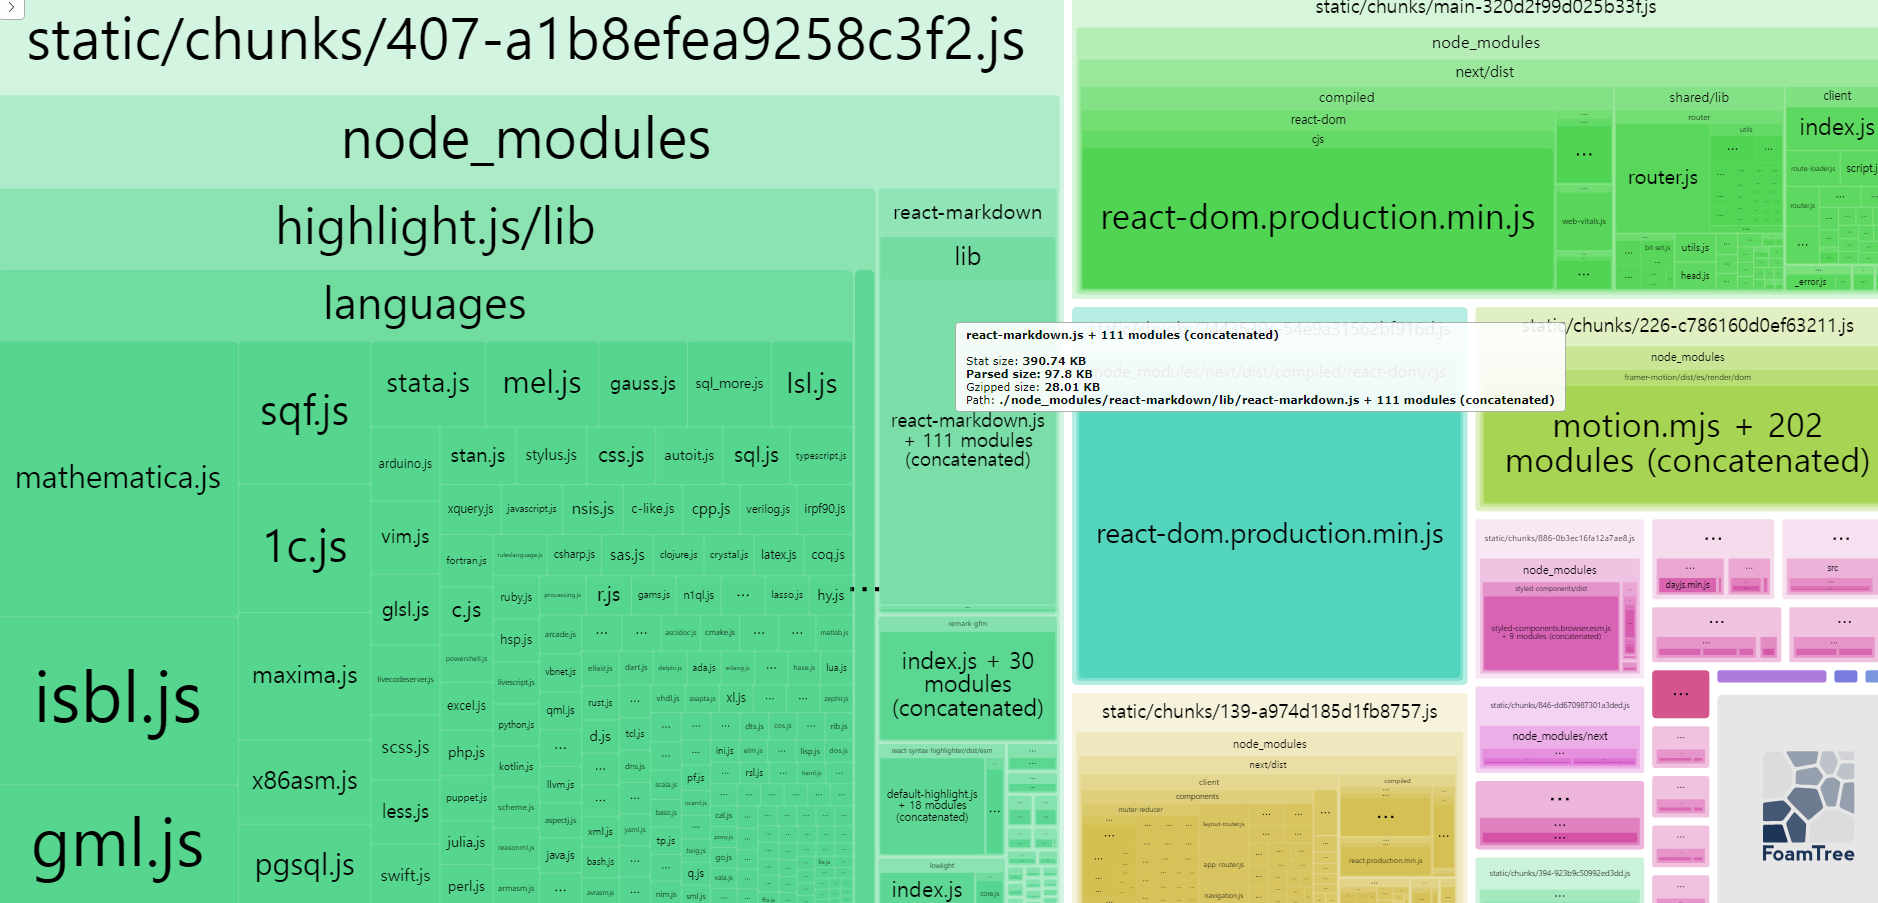The width and height of the screenshot is (1878, 903).
Task: Click the FoamTree logo
Action: click(1807, 806)
